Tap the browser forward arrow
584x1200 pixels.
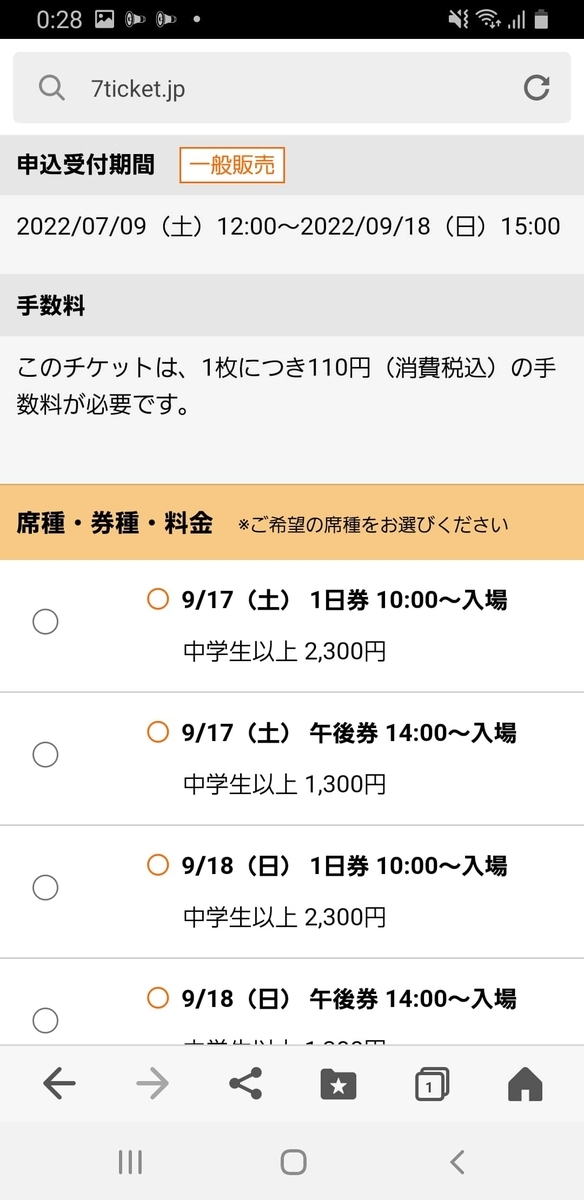pyautogui.click(x=152, y=1084)
